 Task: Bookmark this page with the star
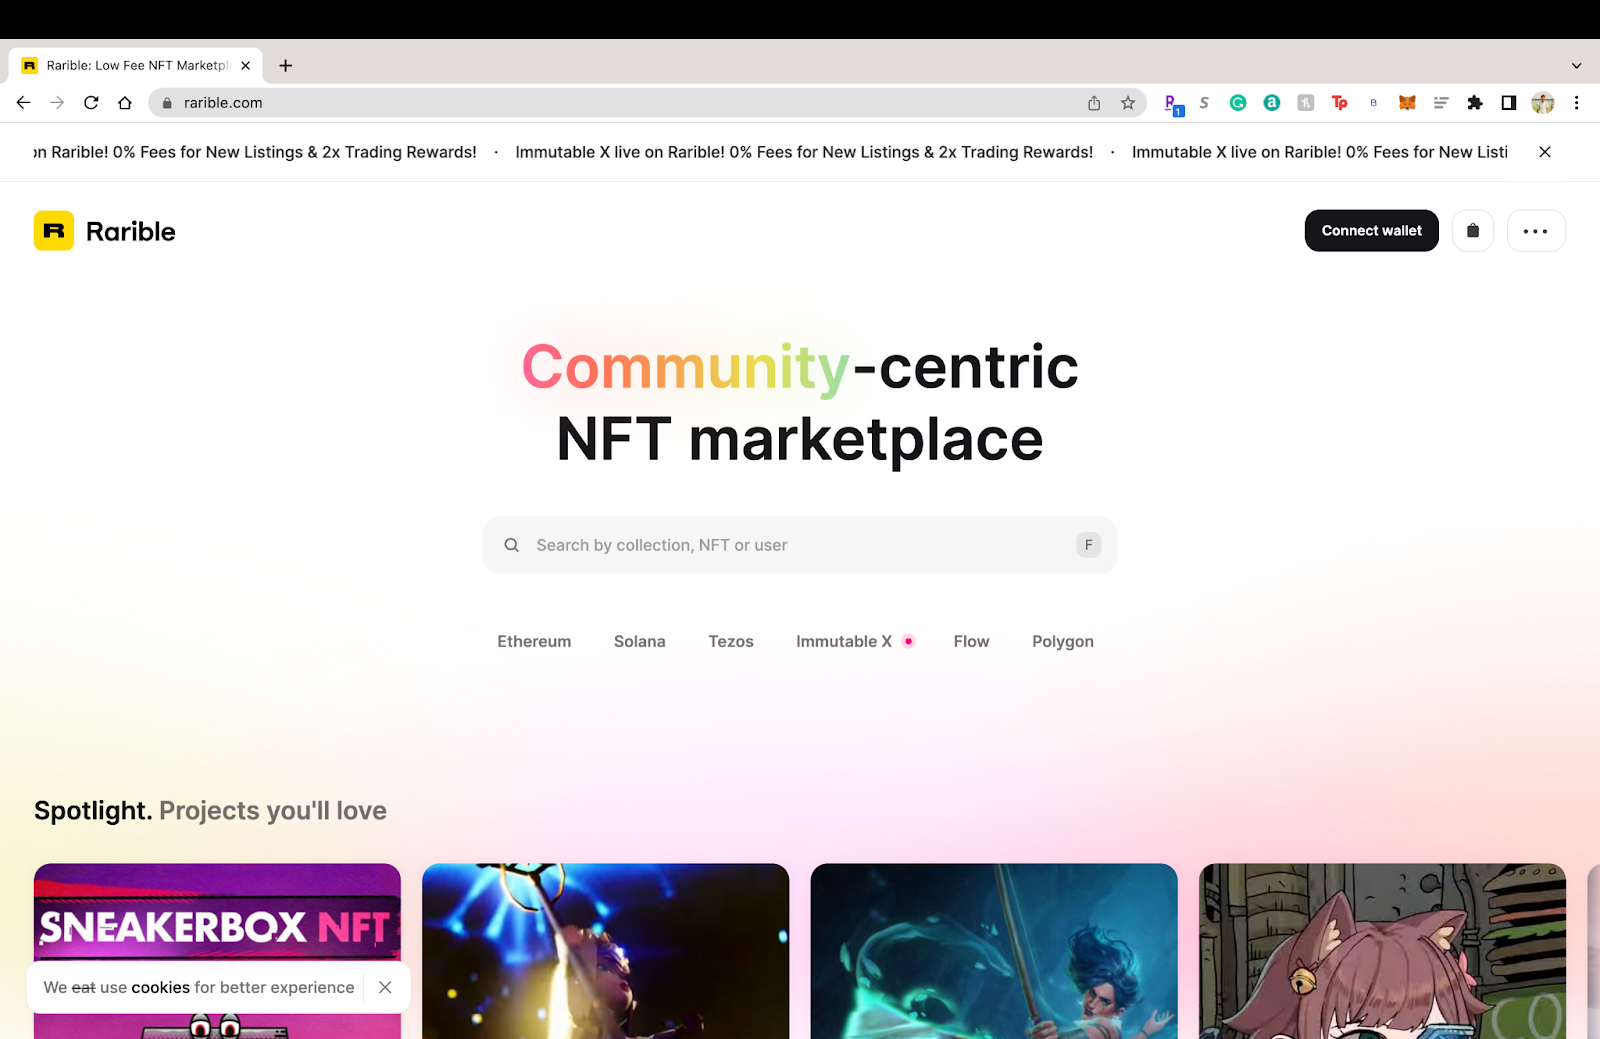point(1128,103)
